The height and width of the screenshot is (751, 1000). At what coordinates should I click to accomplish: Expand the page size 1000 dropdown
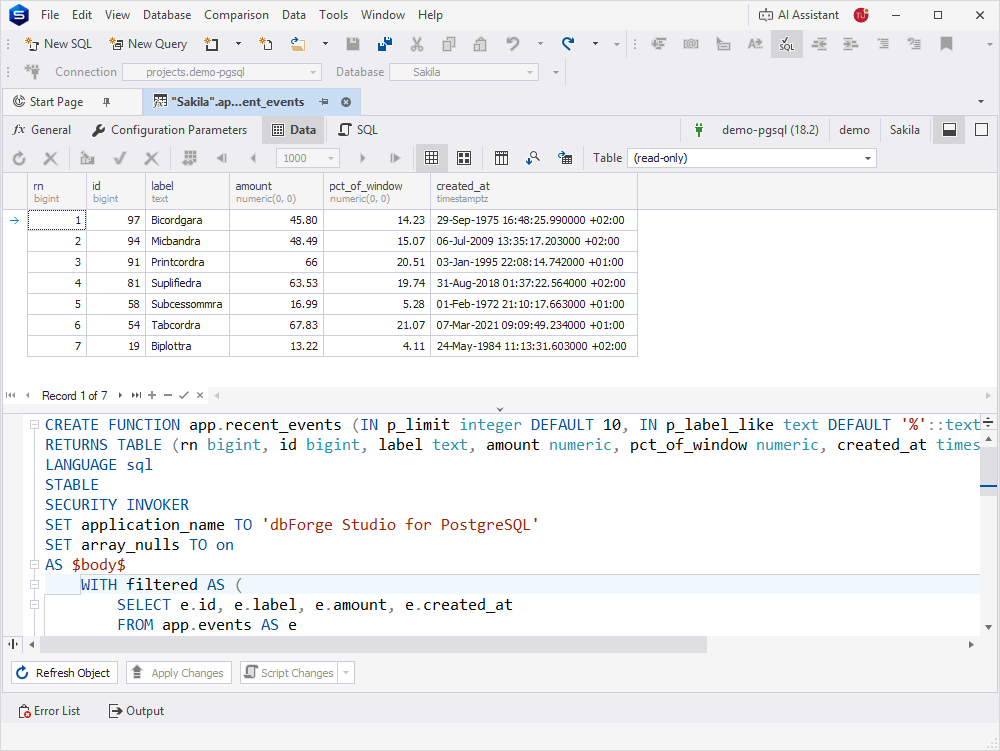click(x=331, y=158)
